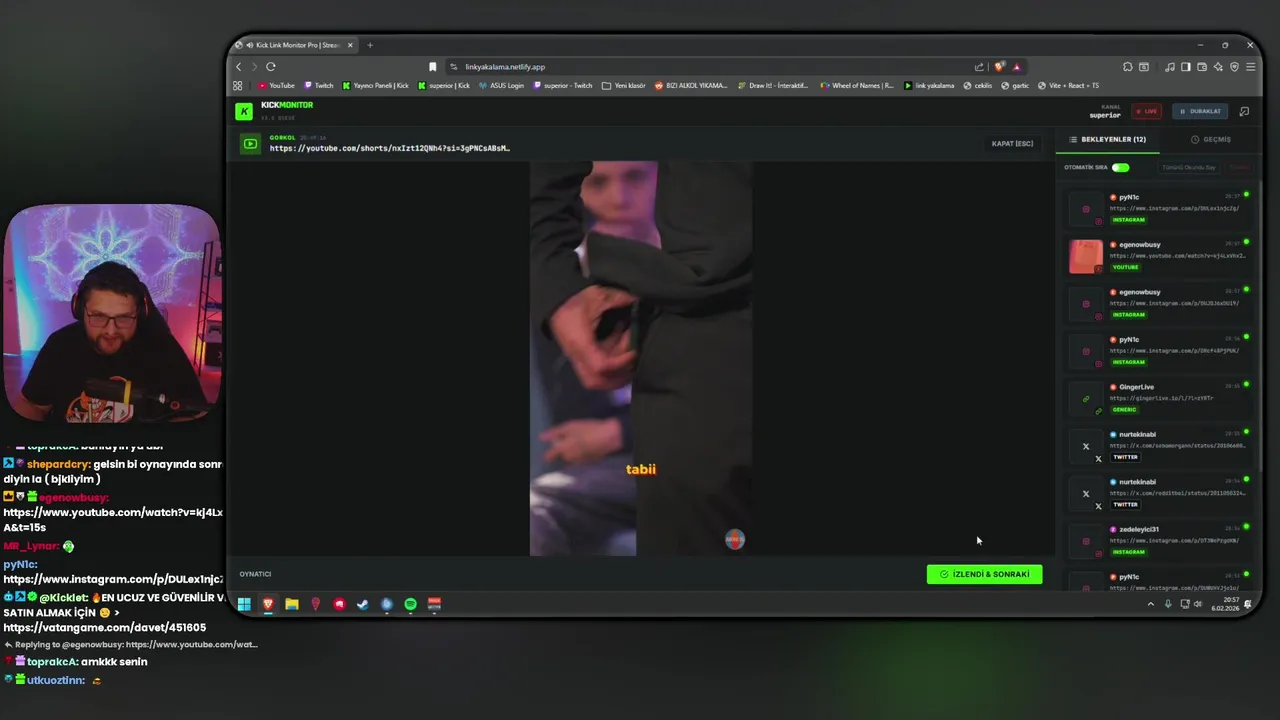Click the Brave Rewards triangle icon
This screenshot has height=720, width=1280.
1016,67
